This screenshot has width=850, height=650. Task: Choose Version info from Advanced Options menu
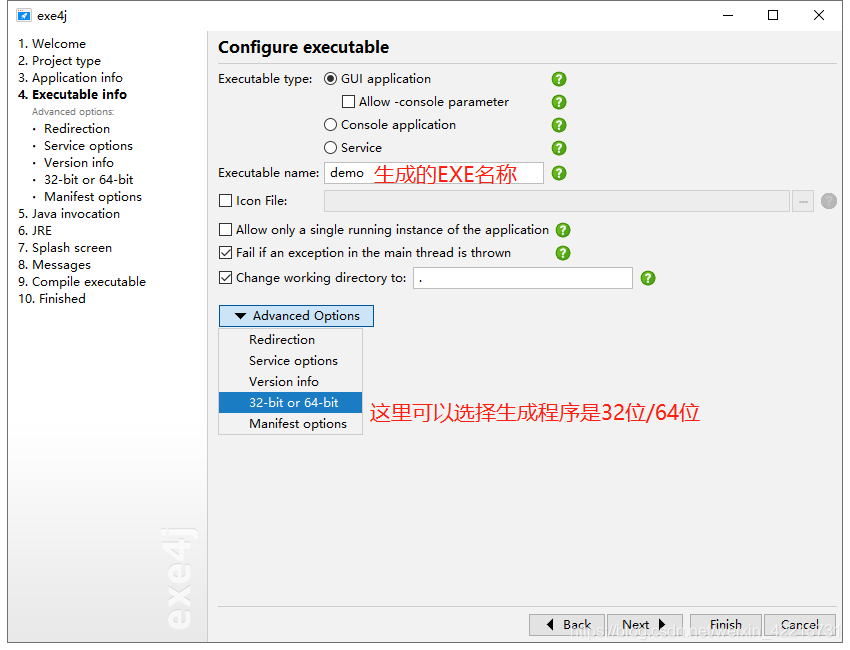(291, 382)
